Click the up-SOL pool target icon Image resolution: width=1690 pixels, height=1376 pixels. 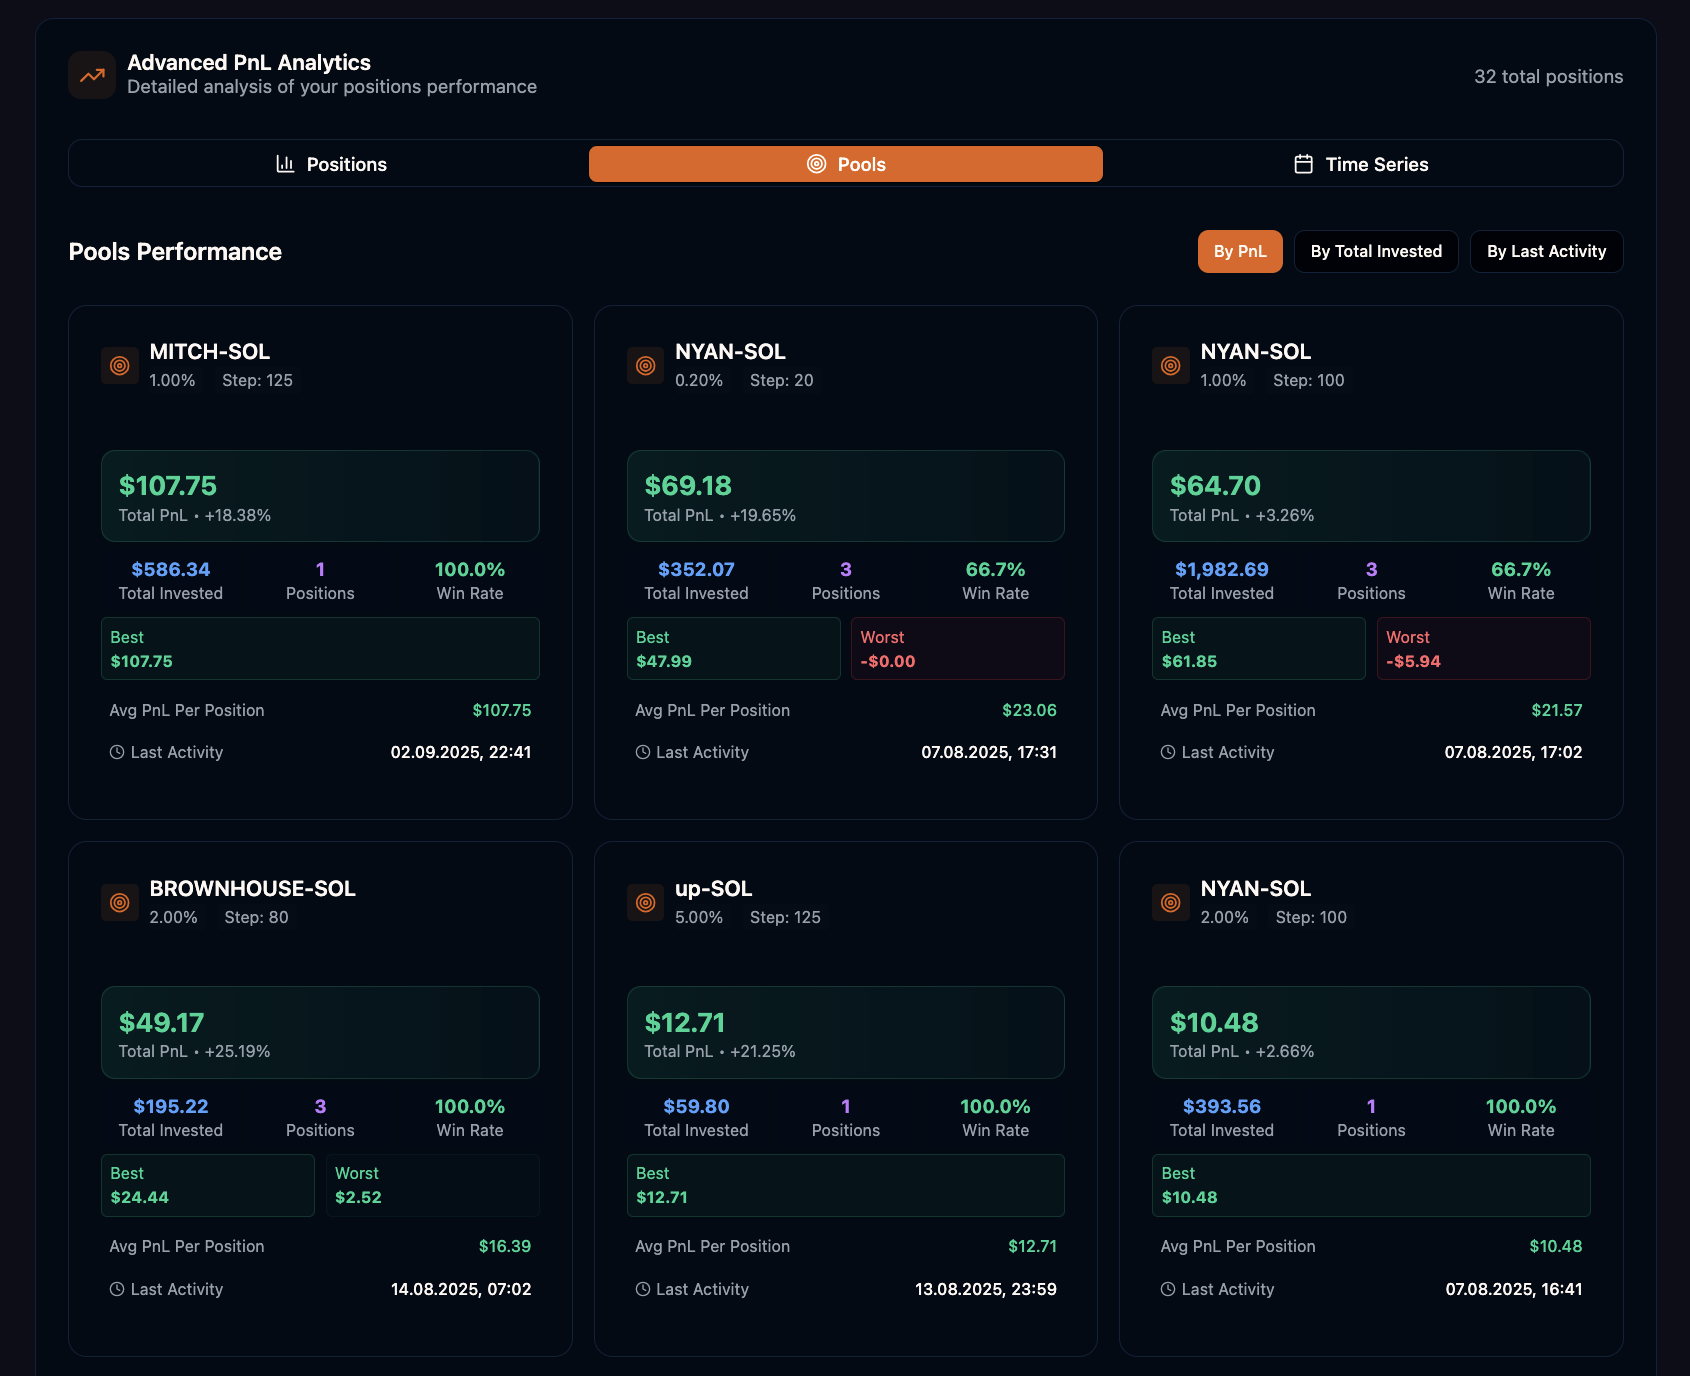645,902
